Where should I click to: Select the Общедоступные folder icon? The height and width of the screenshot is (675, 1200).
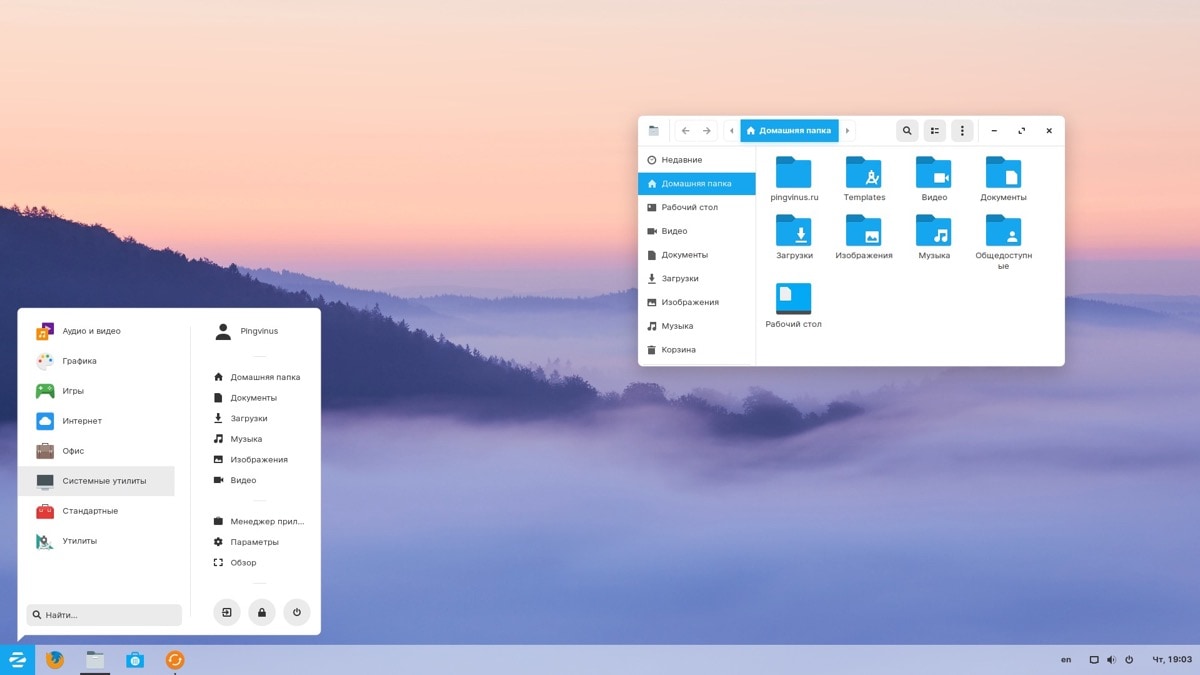click(x=1004, y=231)
